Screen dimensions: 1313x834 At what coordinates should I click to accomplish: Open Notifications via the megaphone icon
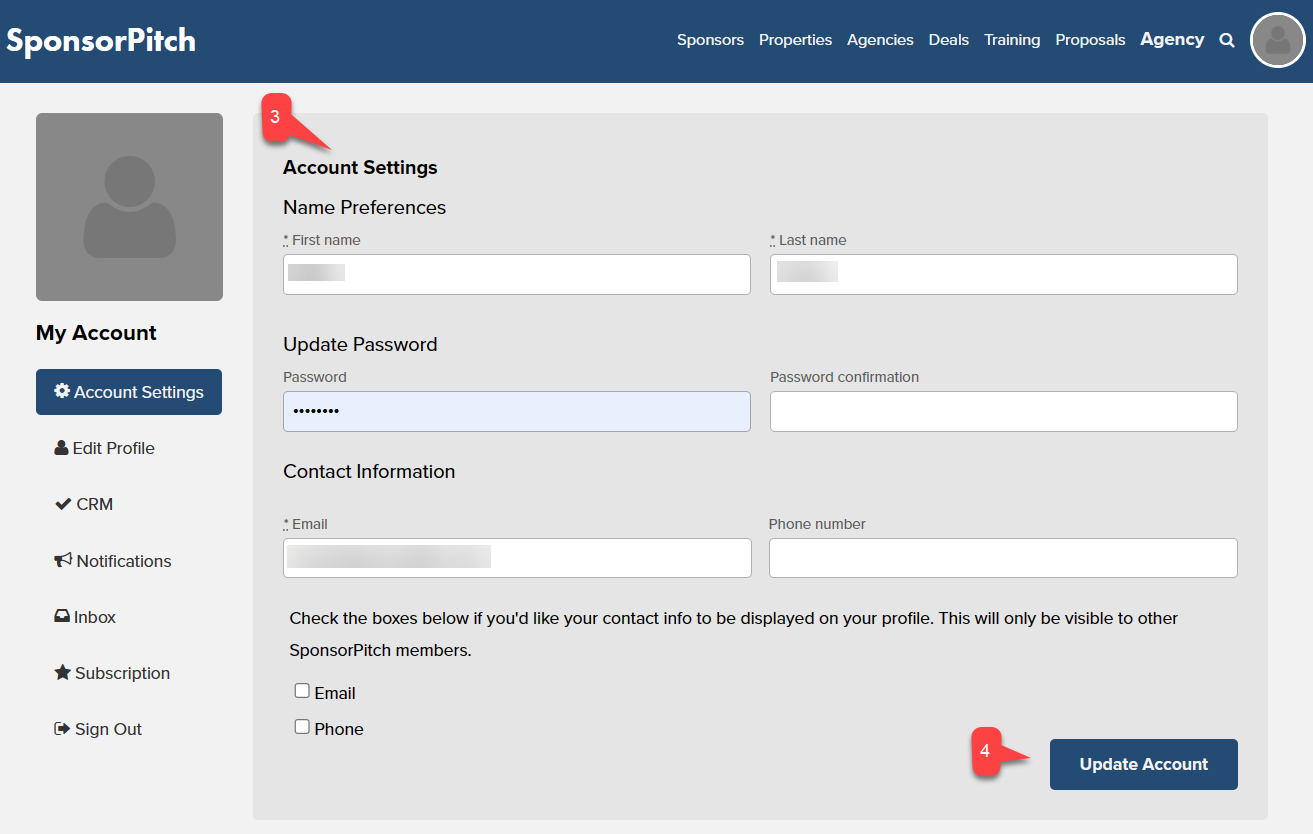point(112,560)
